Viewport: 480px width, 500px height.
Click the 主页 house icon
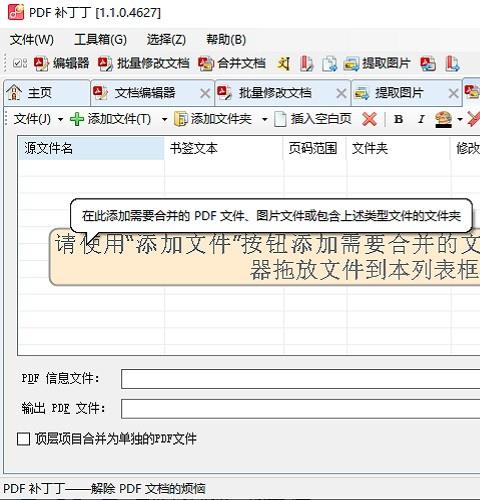click(14, 92)
